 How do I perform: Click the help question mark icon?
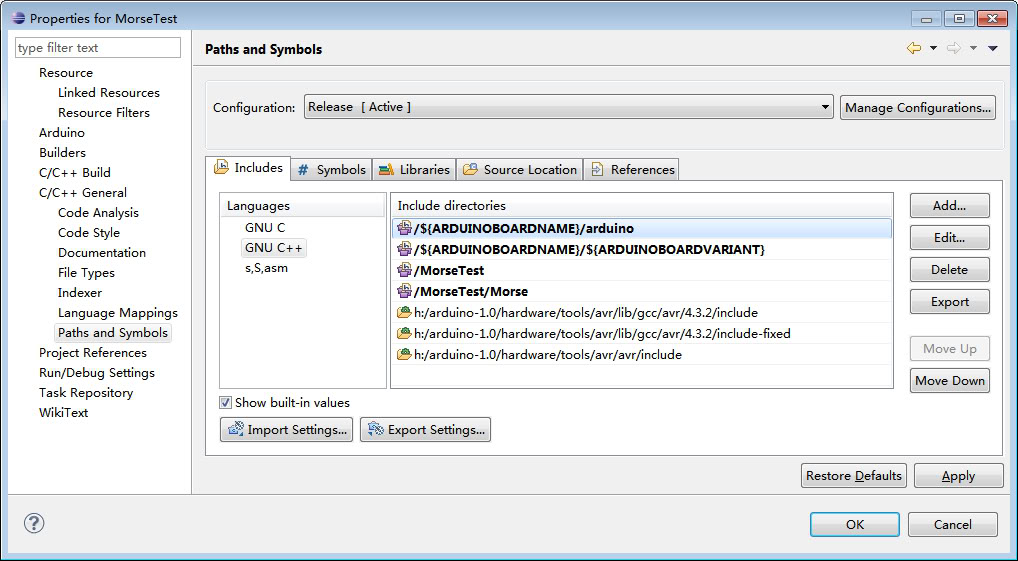[34, 523]
